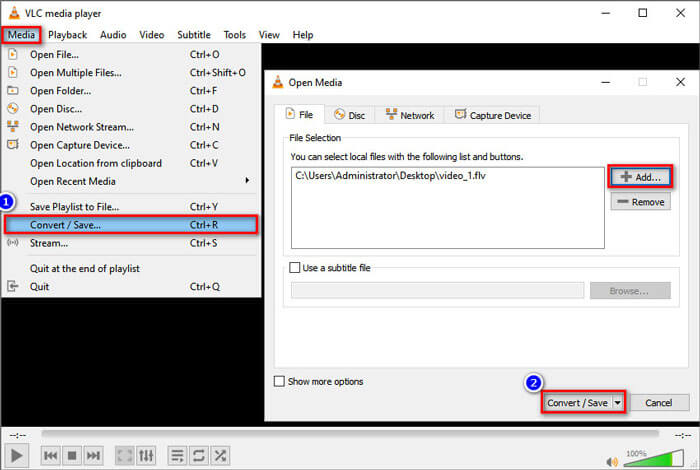Toggle fullscreen video icon
This screenshot has width=700, height=470.
(125, 455)
